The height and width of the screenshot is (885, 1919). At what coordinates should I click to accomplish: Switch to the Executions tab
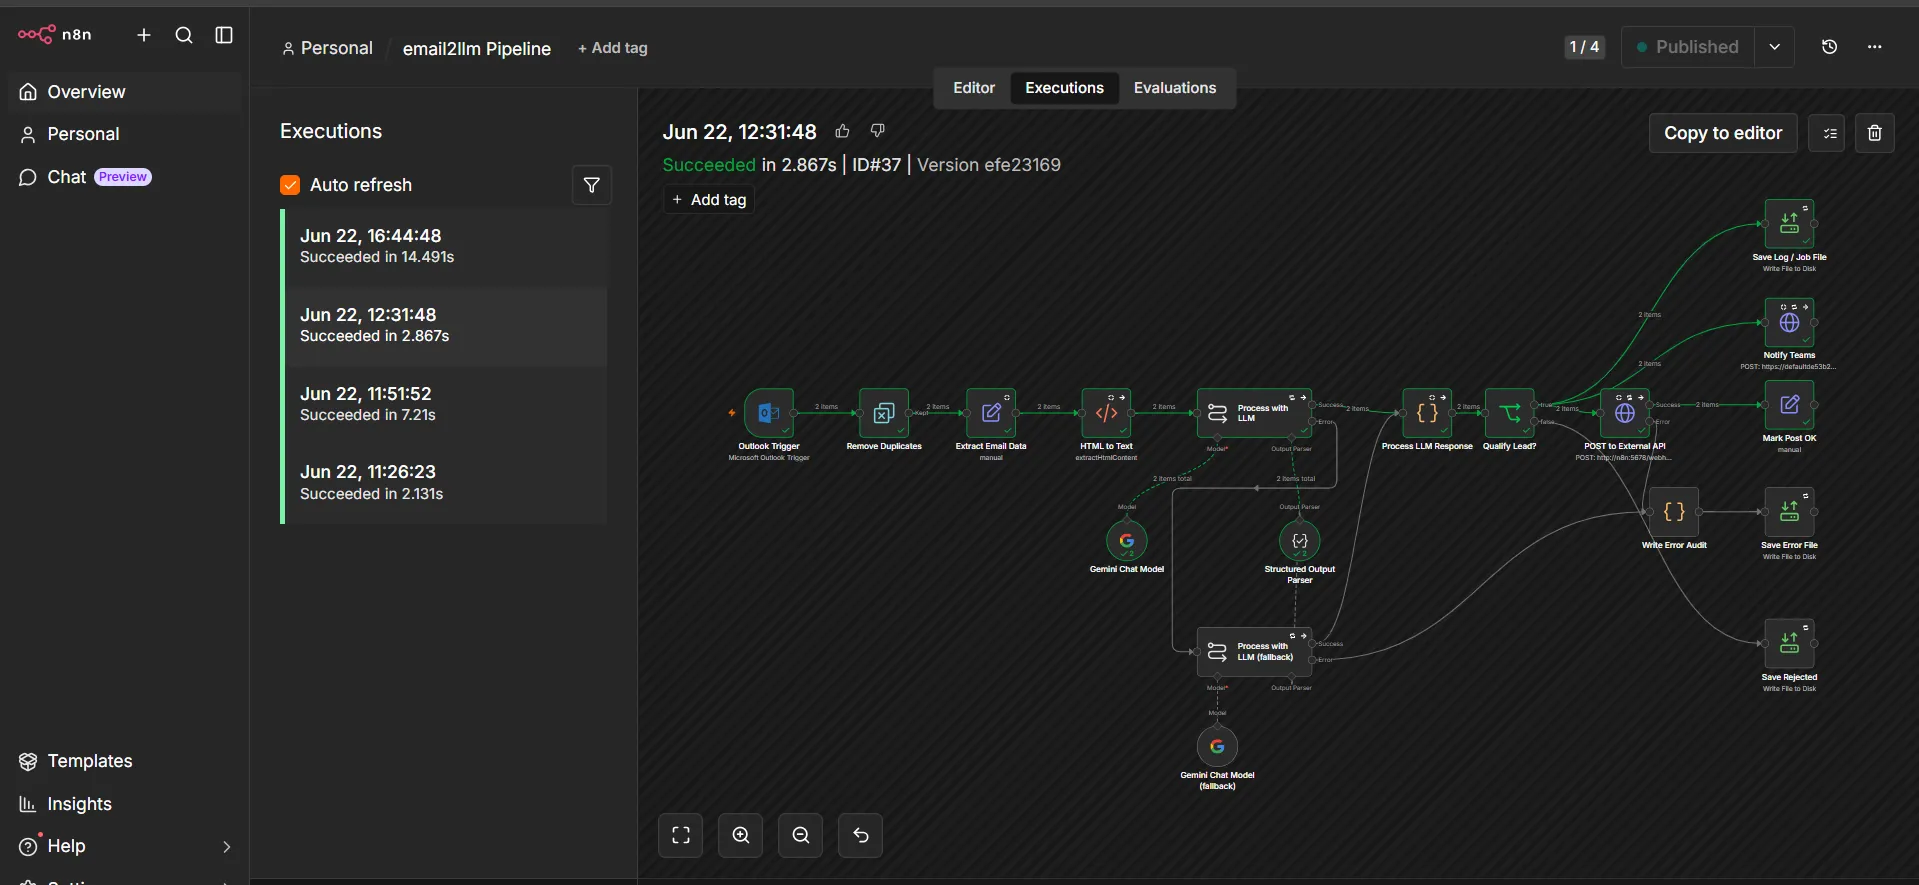point(1065,88)
